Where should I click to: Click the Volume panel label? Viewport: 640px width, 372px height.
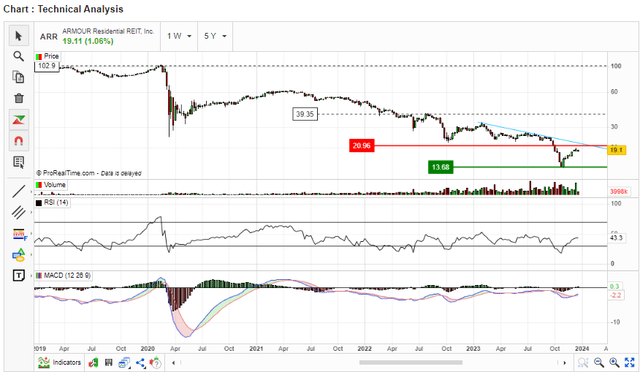pos(51,185)
